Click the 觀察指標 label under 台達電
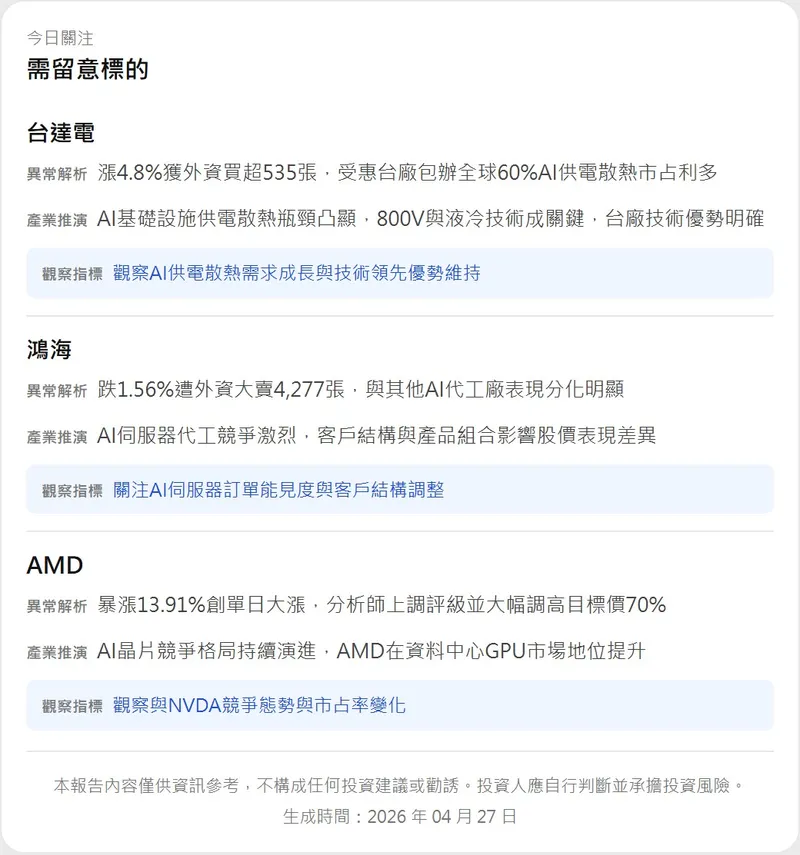The width and height of the screenshot is (800, 855). 72,274
